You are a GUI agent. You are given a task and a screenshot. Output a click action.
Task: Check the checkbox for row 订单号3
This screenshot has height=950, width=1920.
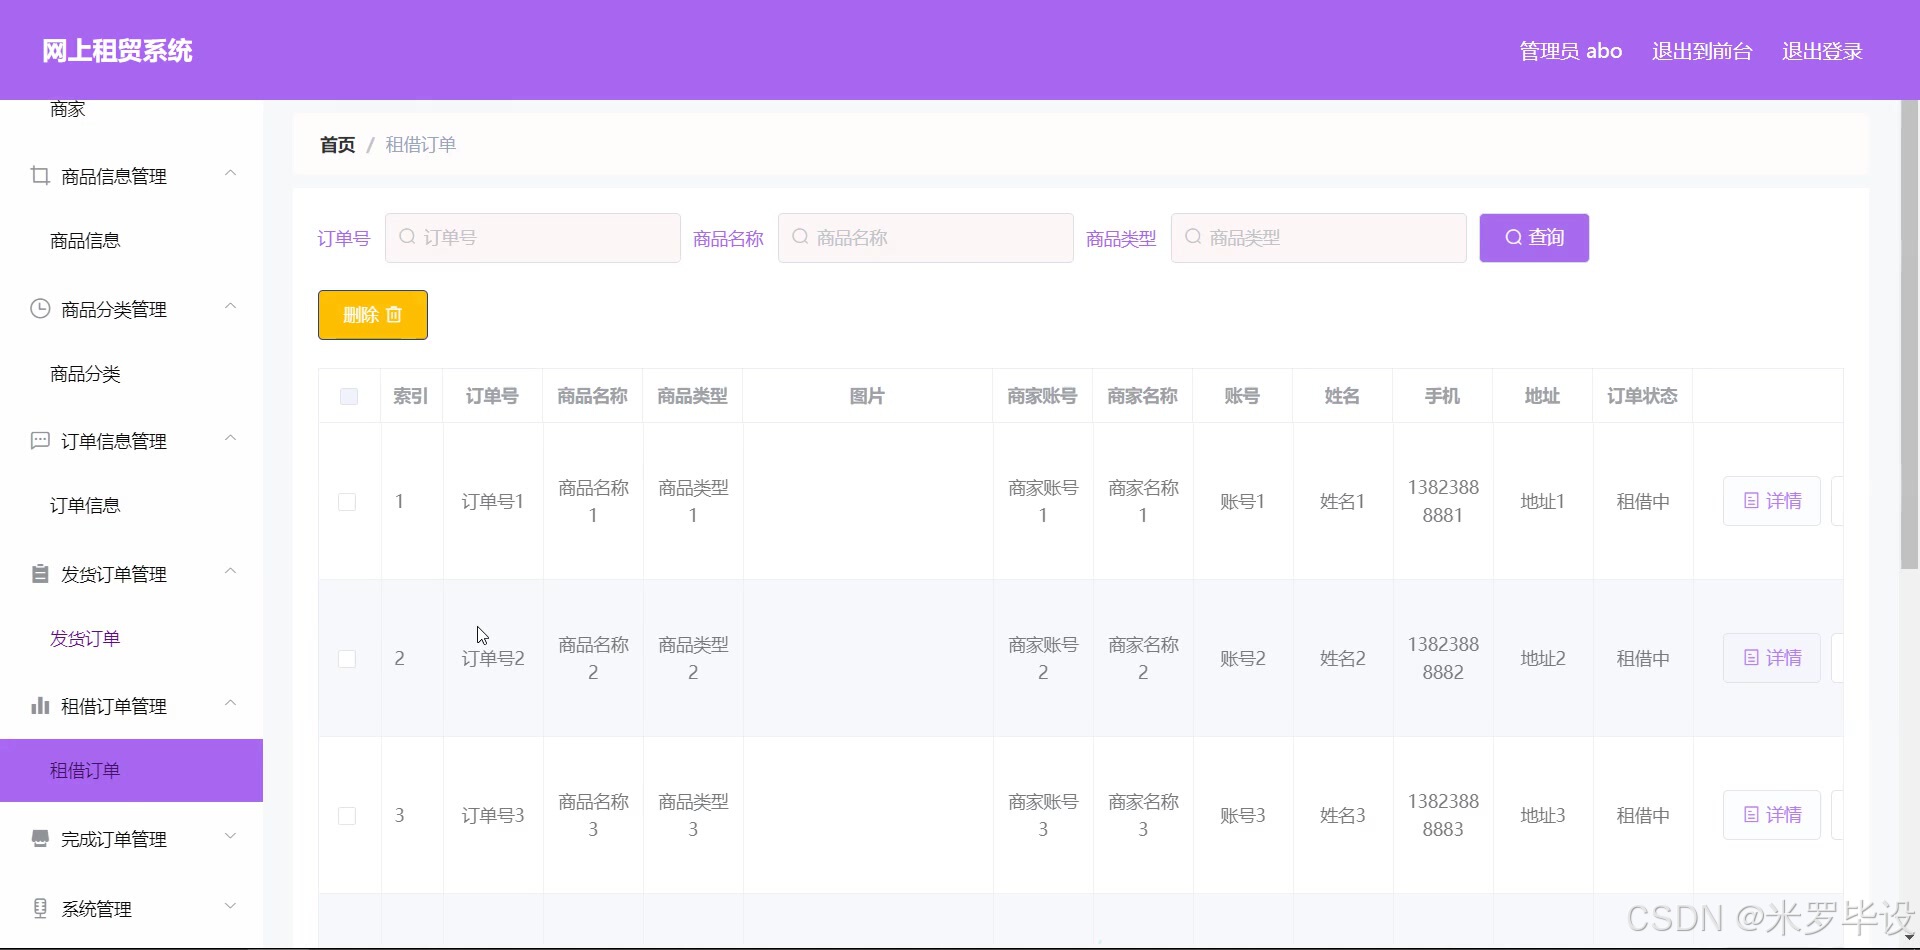[347, 816]
